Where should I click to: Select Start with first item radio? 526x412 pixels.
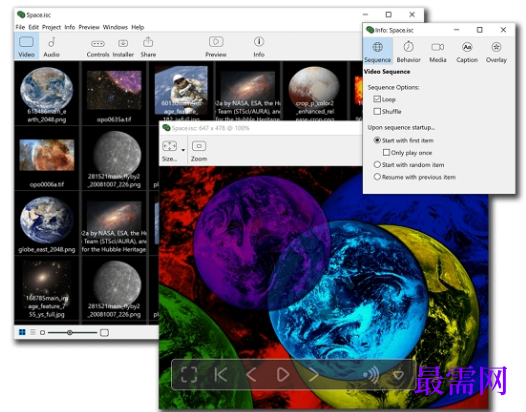pyautogui.click(x=377, y=140)
